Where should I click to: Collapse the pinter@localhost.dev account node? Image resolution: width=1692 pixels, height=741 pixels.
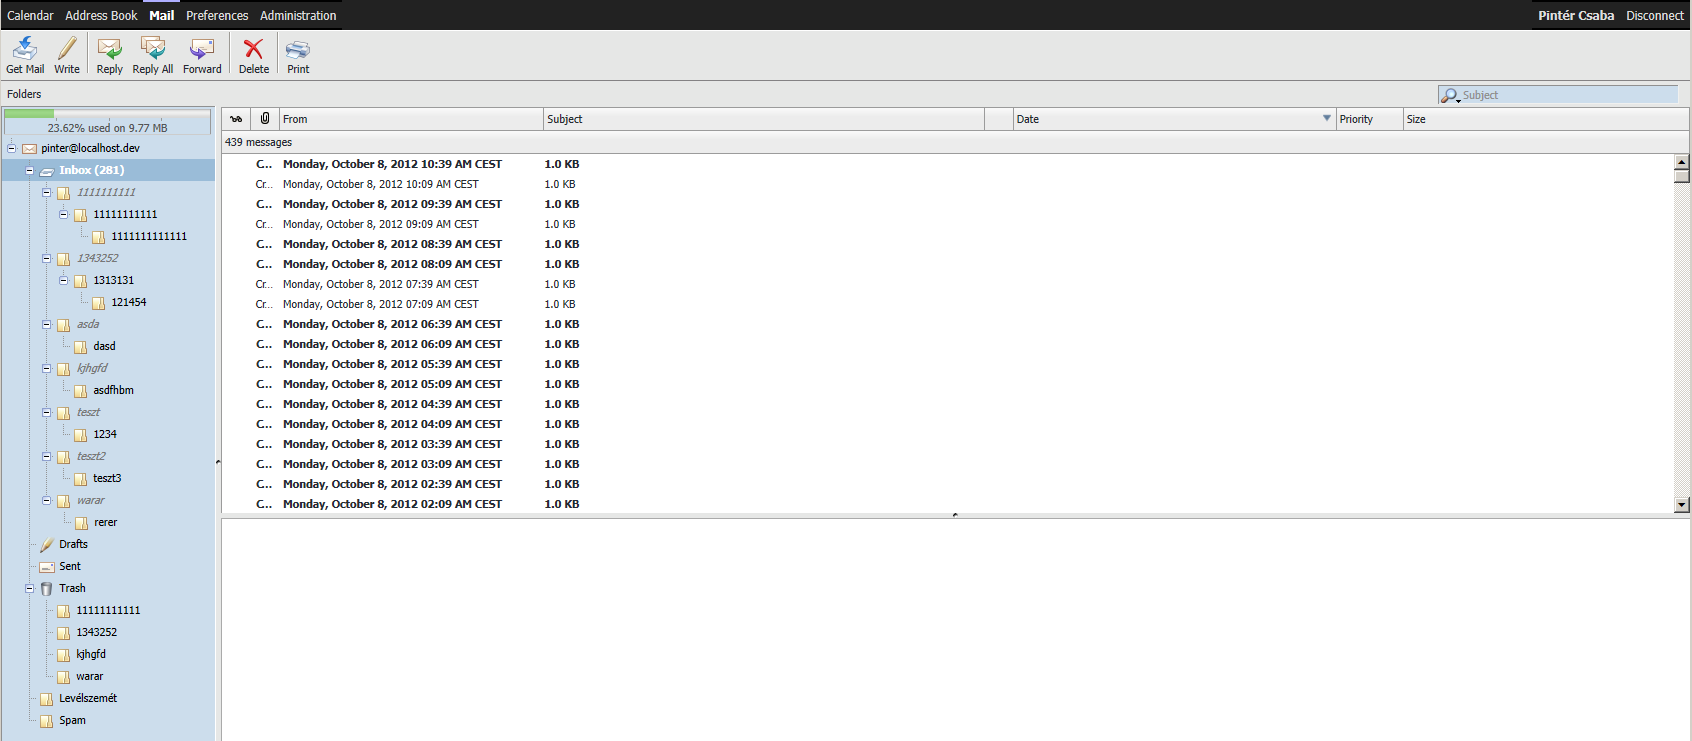tap(12, 148)
